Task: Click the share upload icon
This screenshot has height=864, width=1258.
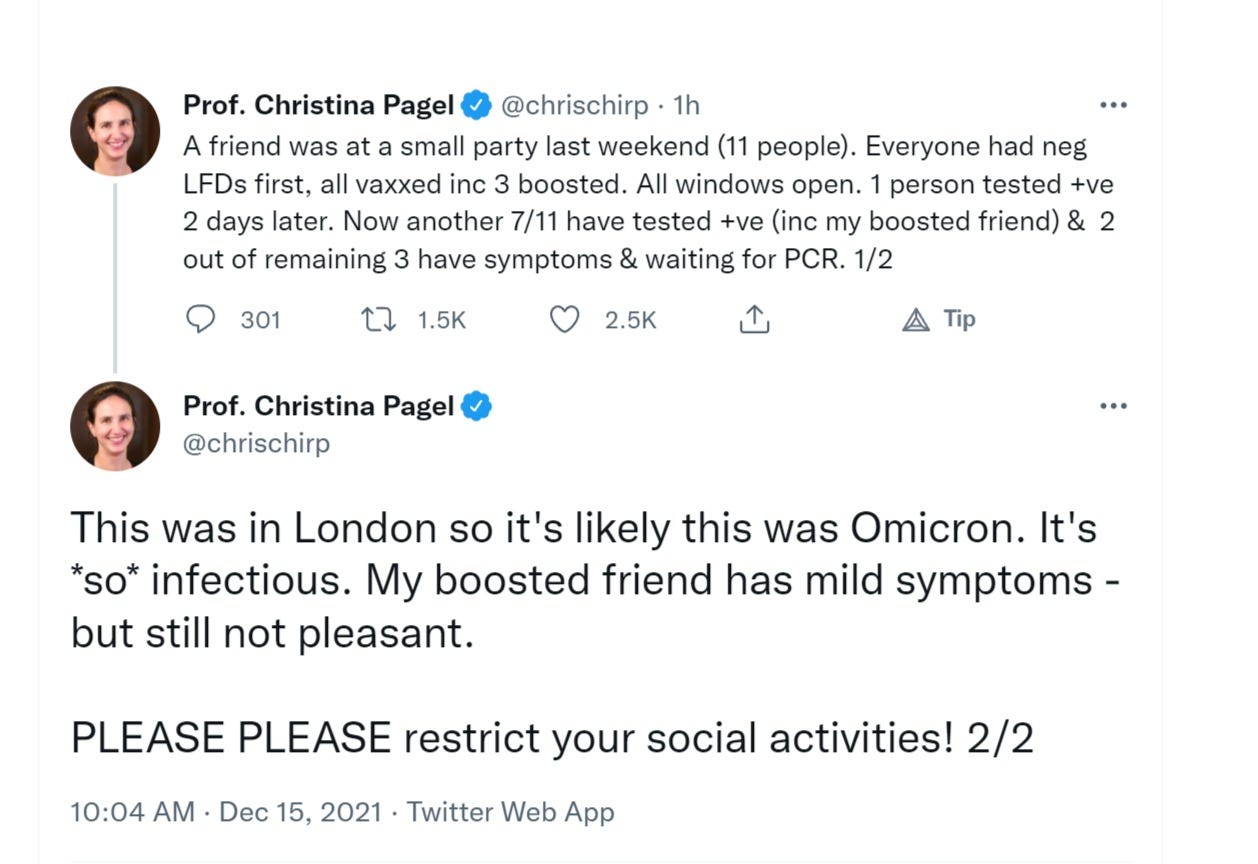Action: 753,319
